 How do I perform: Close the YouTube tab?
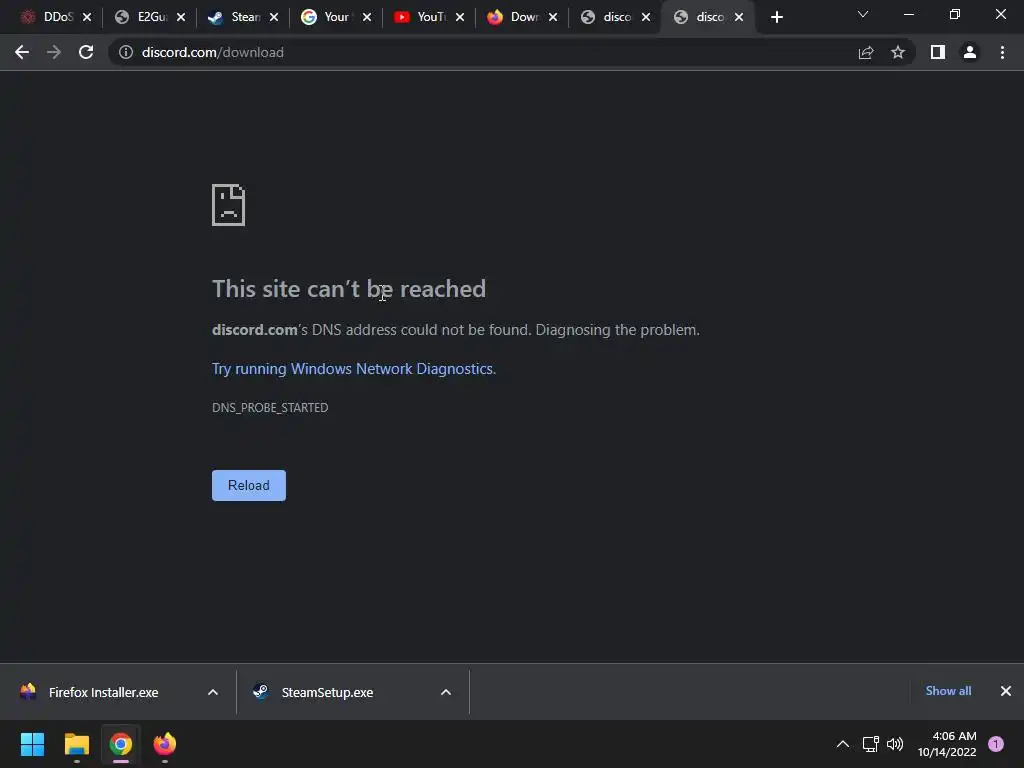coord(460,18)
